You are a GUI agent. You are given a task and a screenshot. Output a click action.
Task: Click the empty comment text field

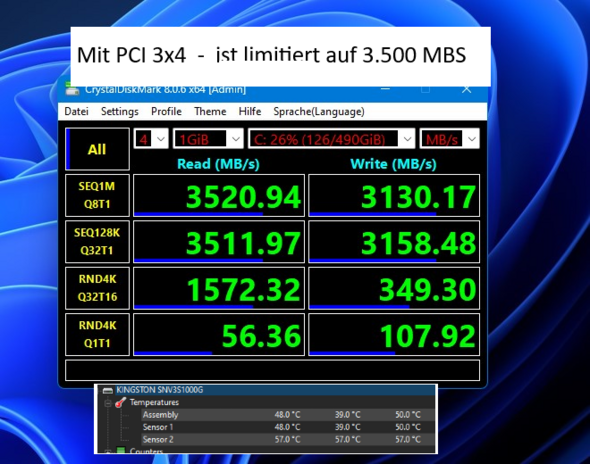point(272,370)
